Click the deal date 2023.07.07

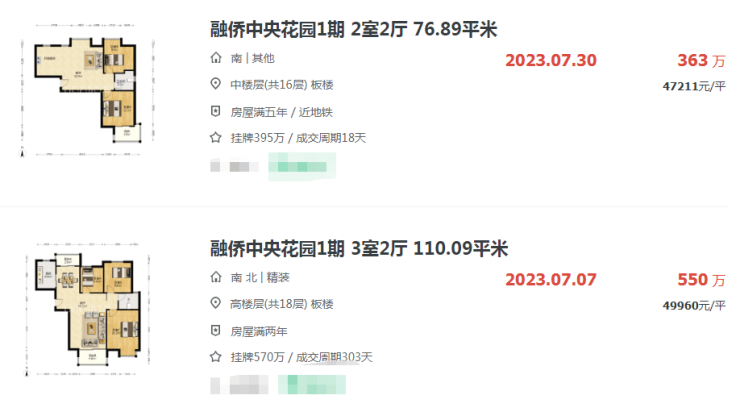[x=552, y=278]
